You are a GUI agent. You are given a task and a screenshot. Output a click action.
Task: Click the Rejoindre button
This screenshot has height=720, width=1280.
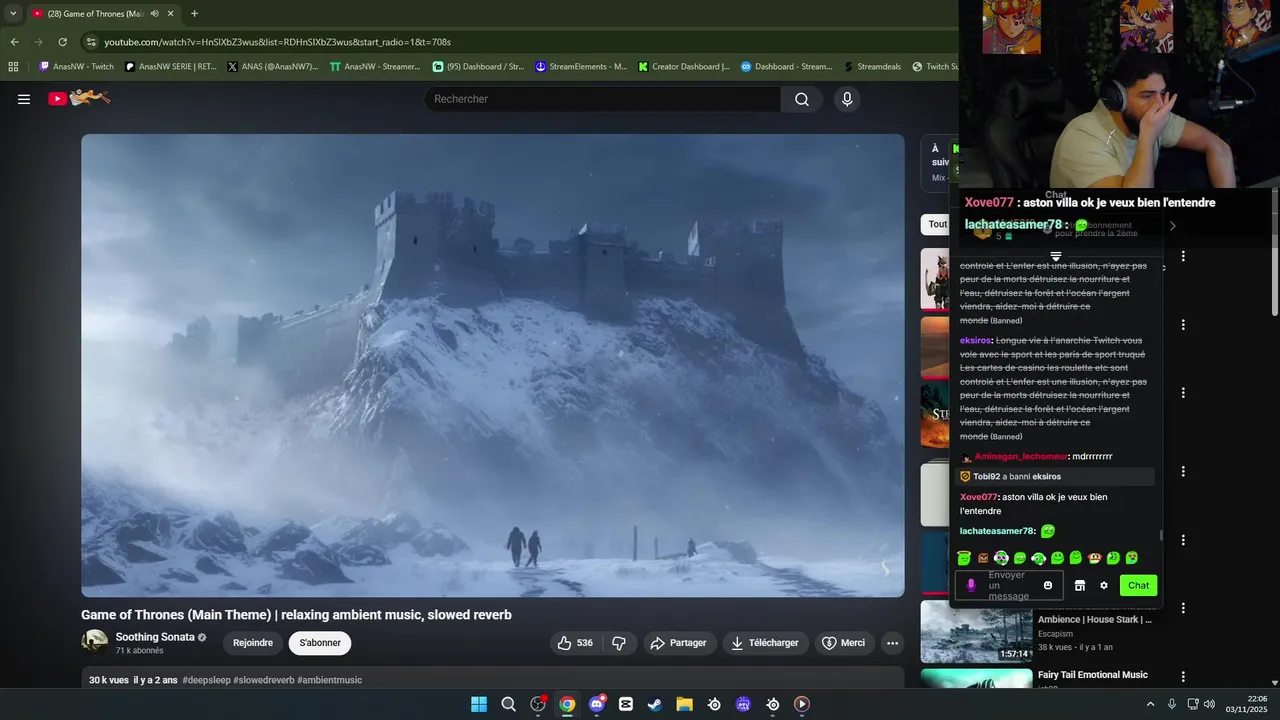(253, 643)
